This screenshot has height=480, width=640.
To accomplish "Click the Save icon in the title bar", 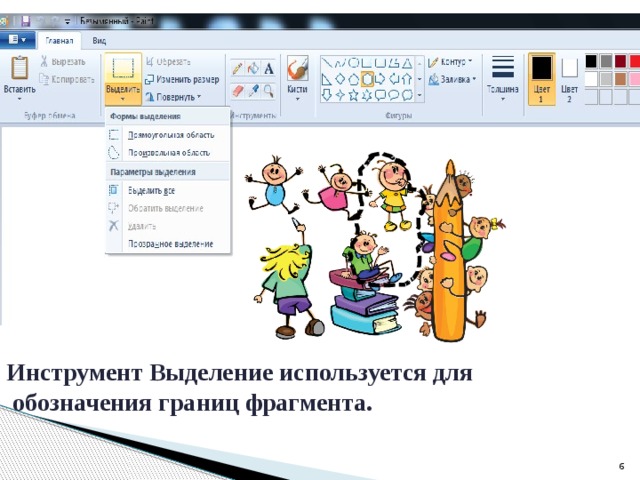I will point(26,21).
